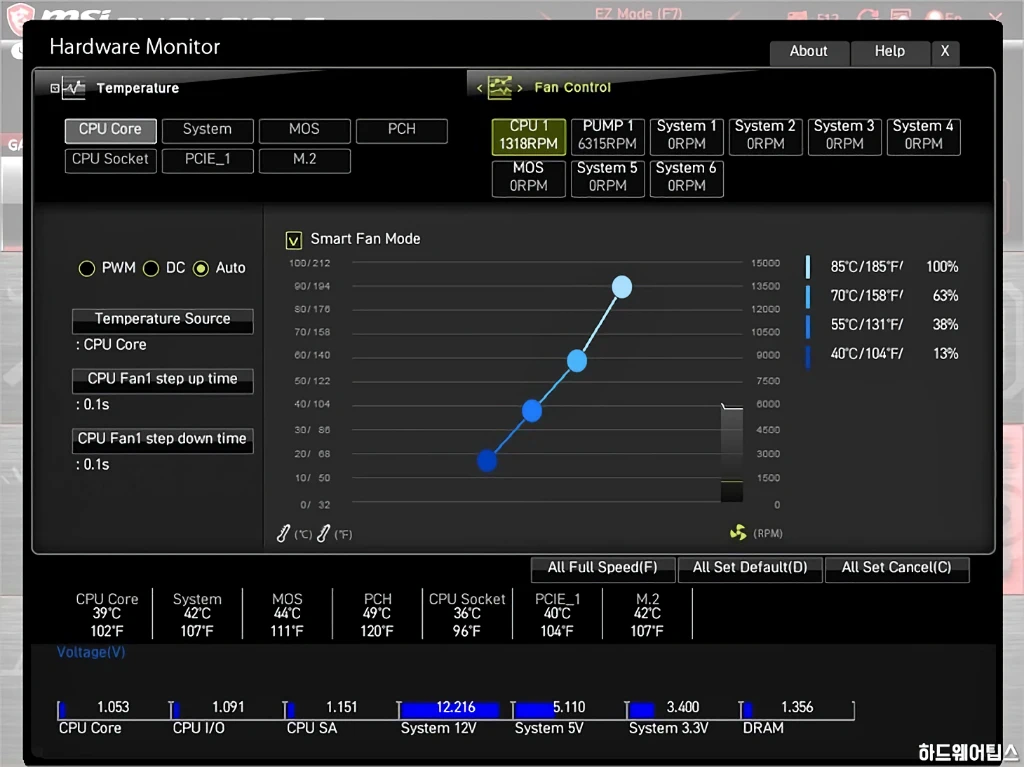Click the CPU Core 39°C reading
Image resolution: width=1024 pixels, height=767 pixels.
coord(107,614)
